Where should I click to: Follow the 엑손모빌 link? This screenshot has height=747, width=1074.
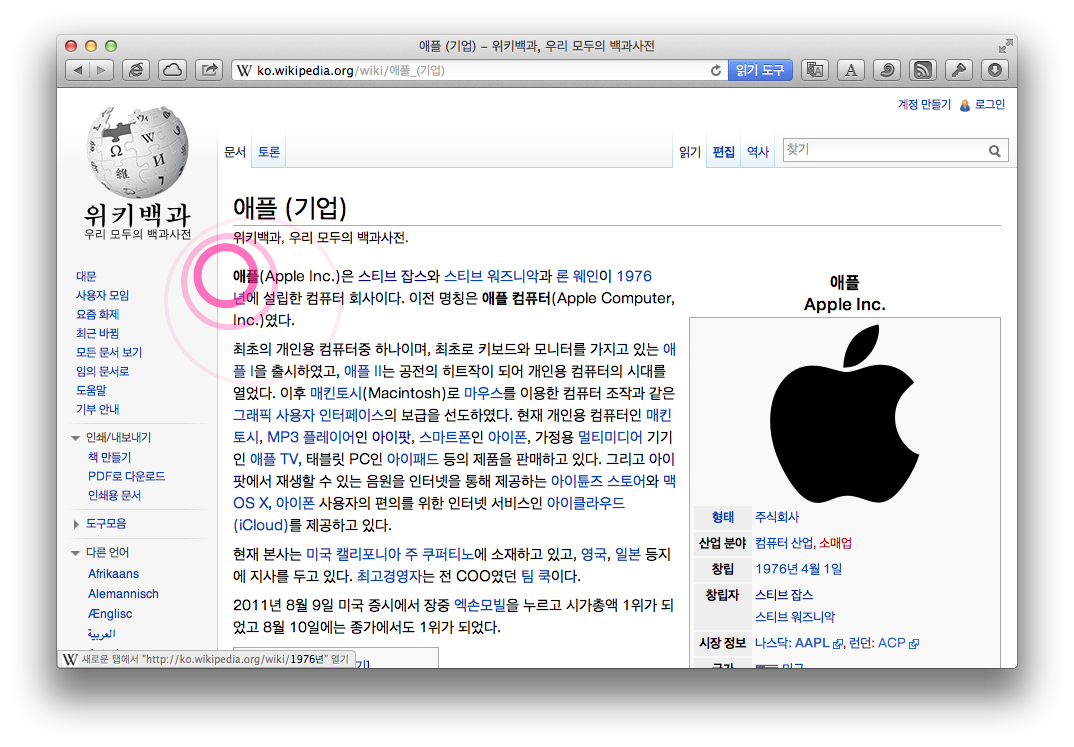pos(480,605)
